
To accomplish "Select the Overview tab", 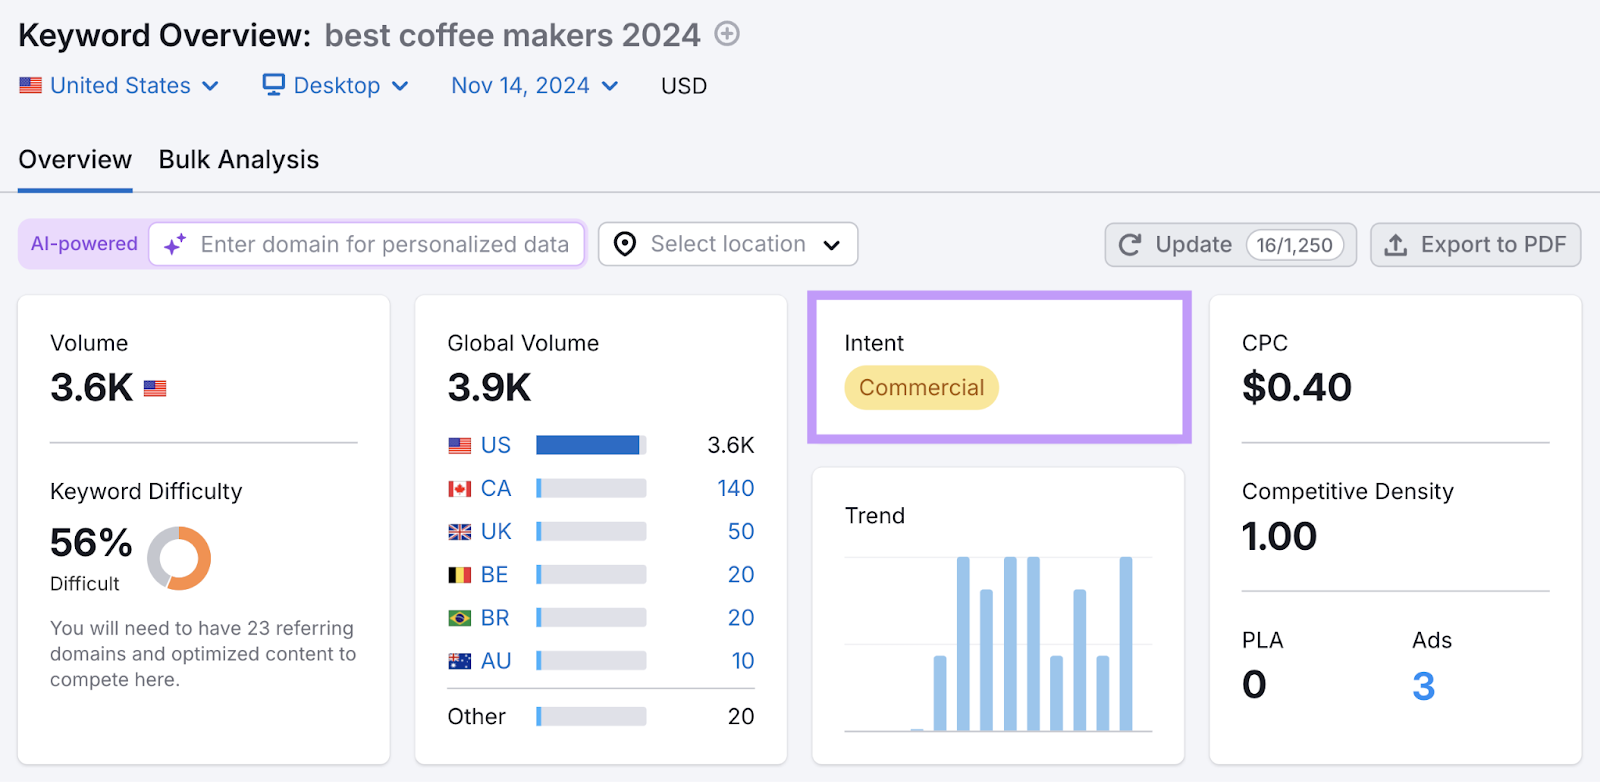I will (x=75, y=160).
